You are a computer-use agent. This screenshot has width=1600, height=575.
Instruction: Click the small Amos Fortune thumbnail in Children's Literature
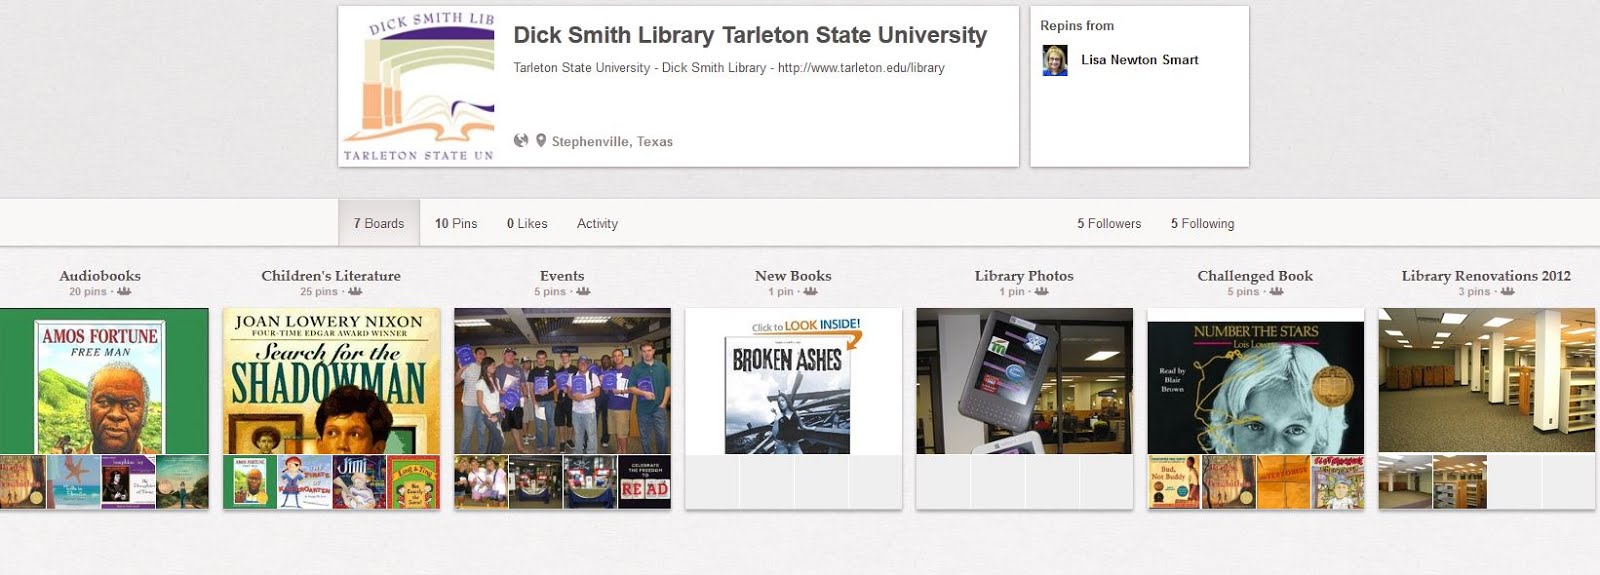249,482
